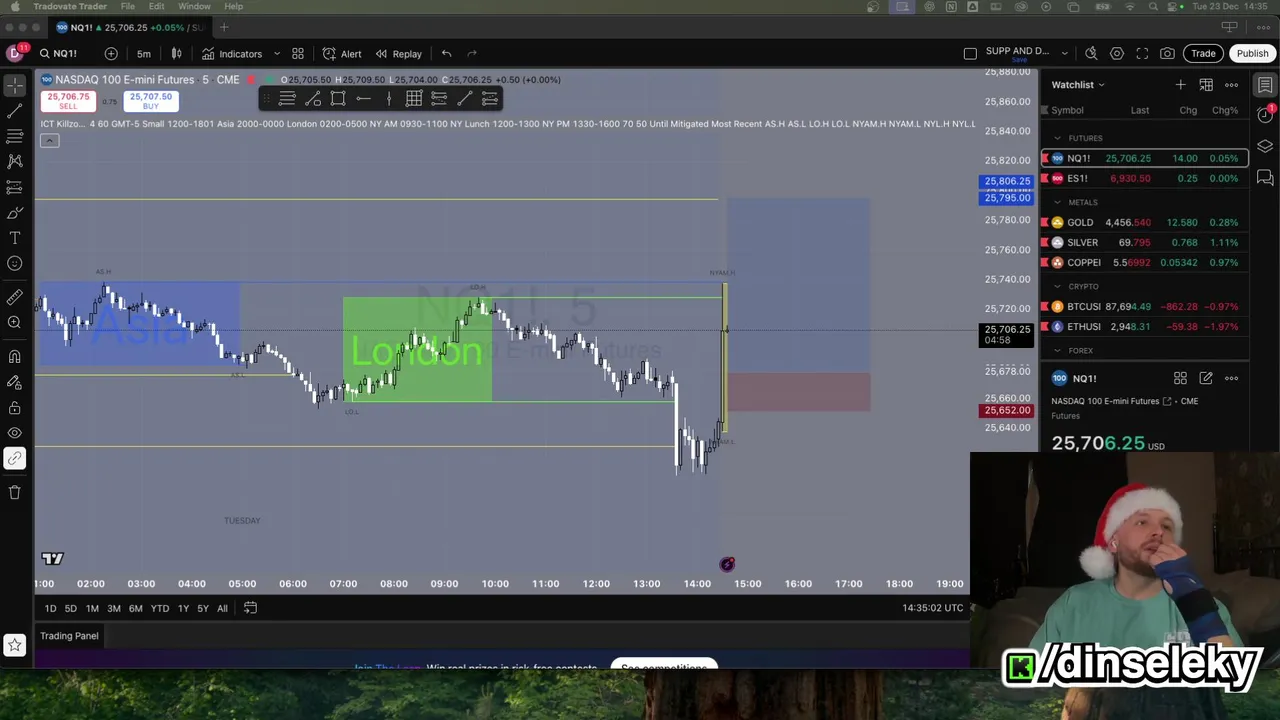The width and height of the screenshot is (1280, 720).
Task: Collapse the FOREX watchlist section
Action: 1058,351
